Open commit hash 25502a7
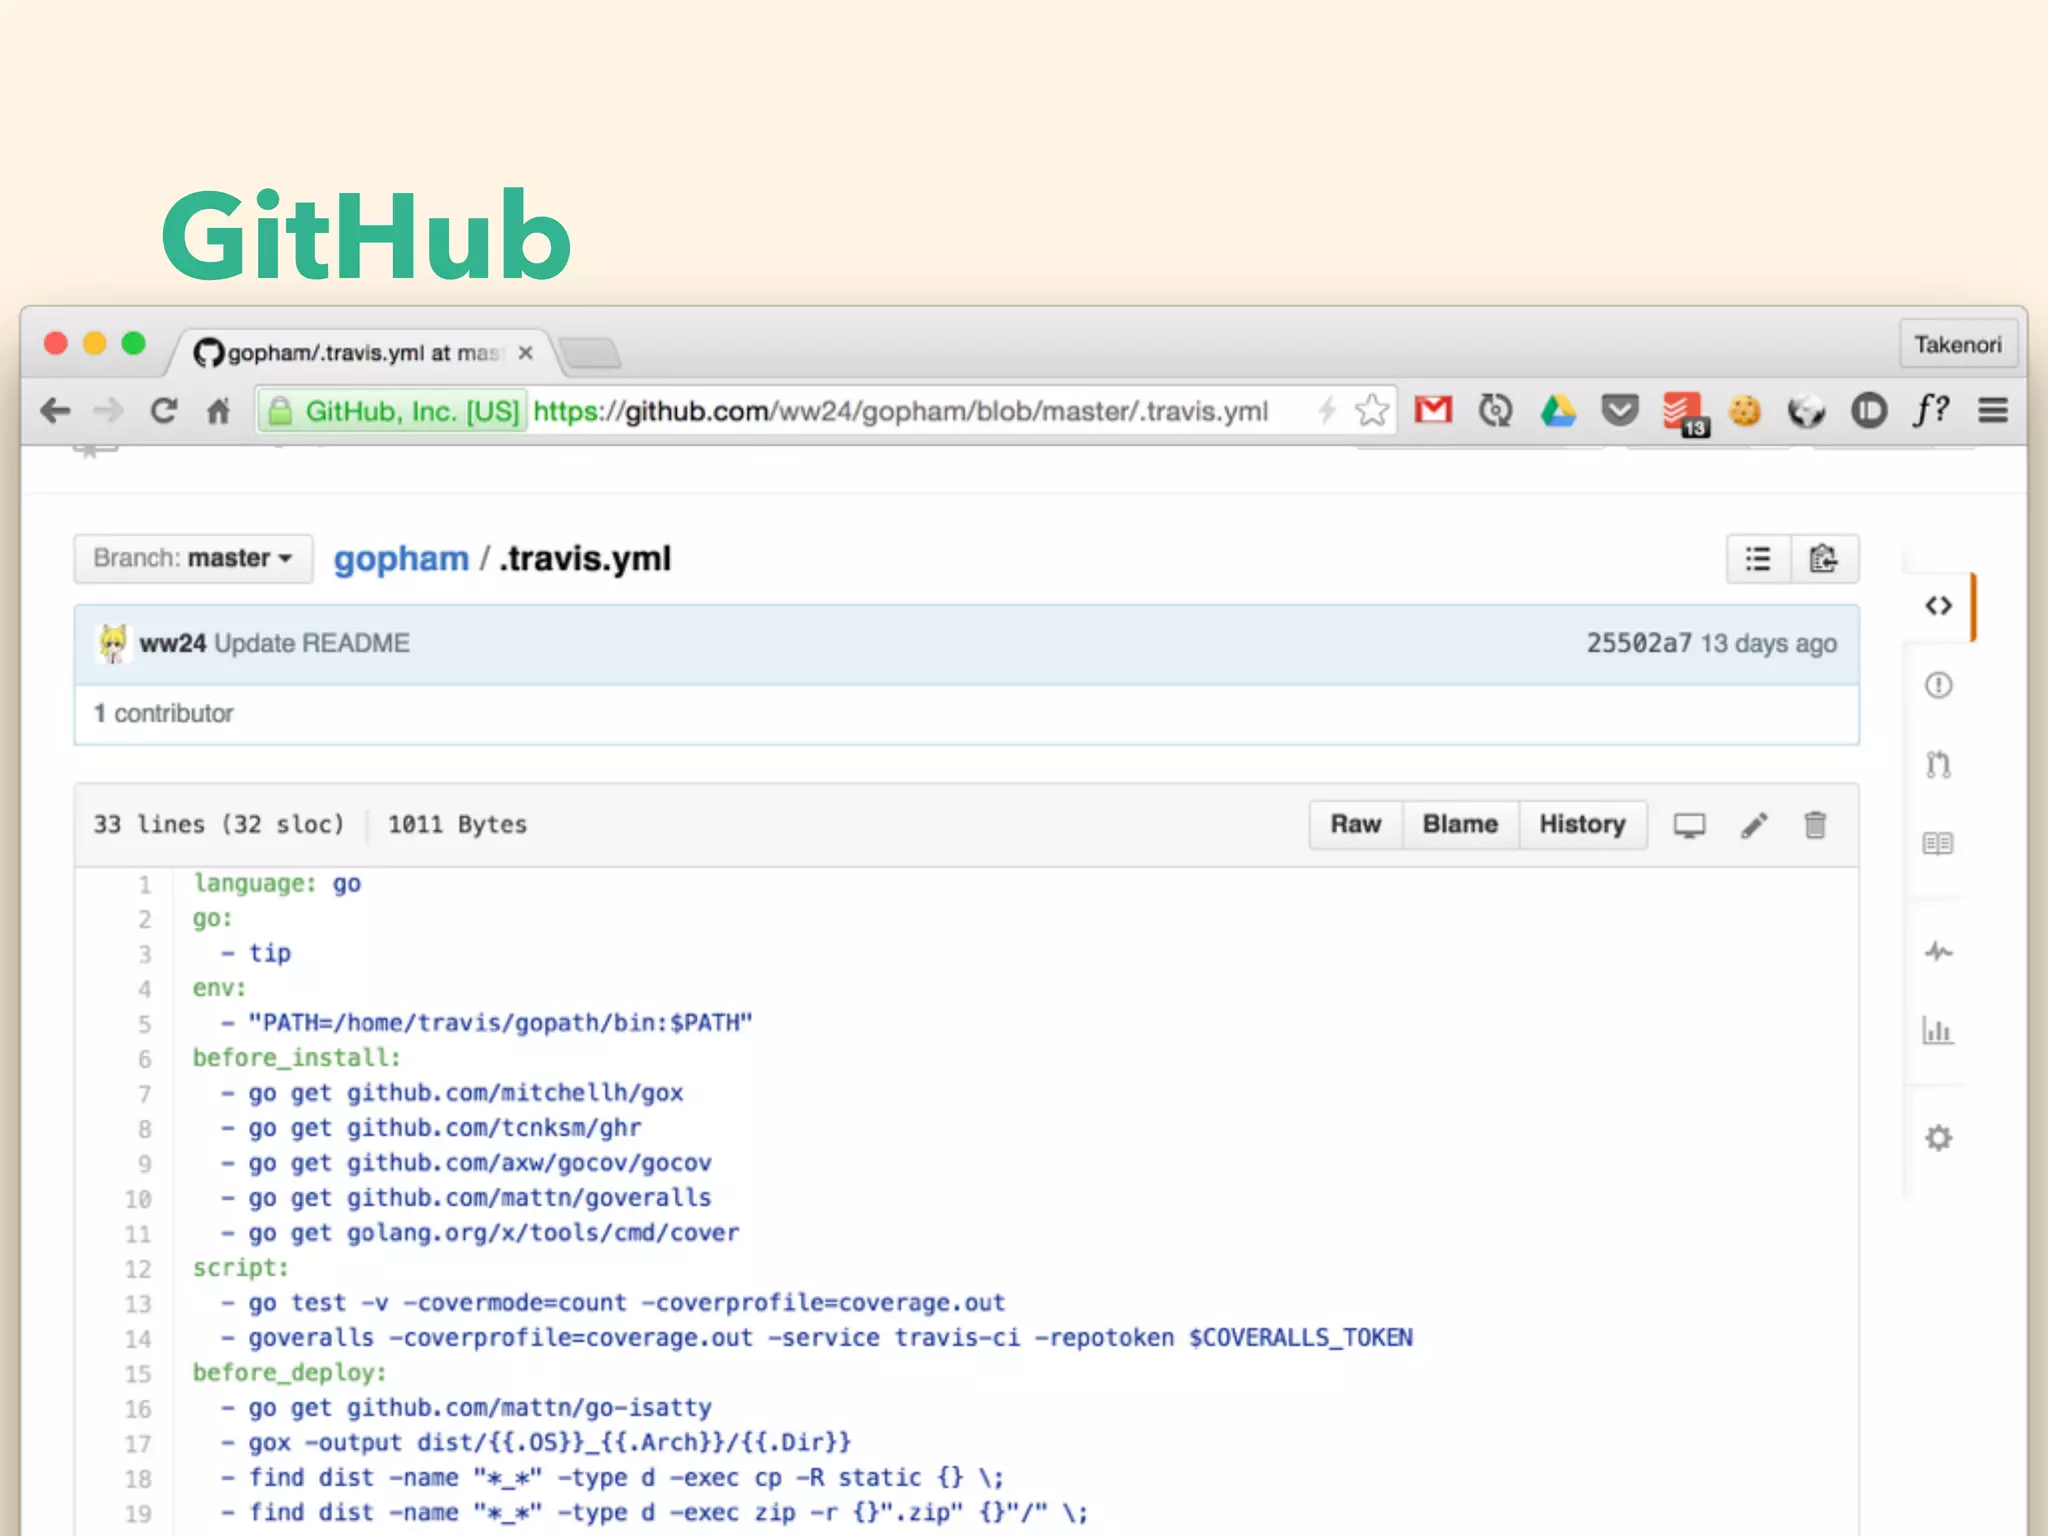2048x1536 pixels. [1639, 643]
